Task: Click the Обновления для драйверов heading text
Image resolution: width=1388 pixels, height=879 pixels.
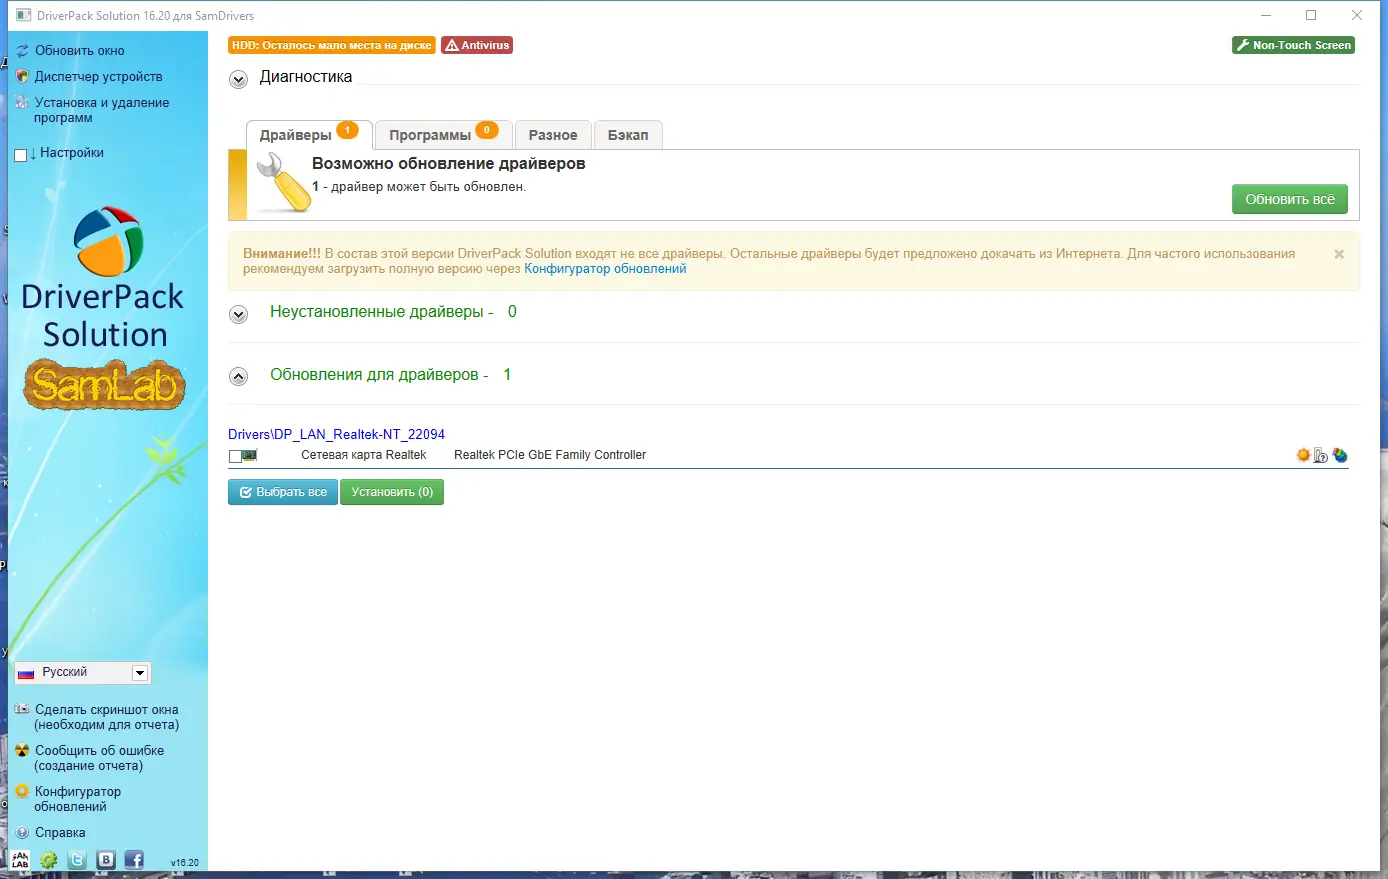Action: (x=379, y=375)
